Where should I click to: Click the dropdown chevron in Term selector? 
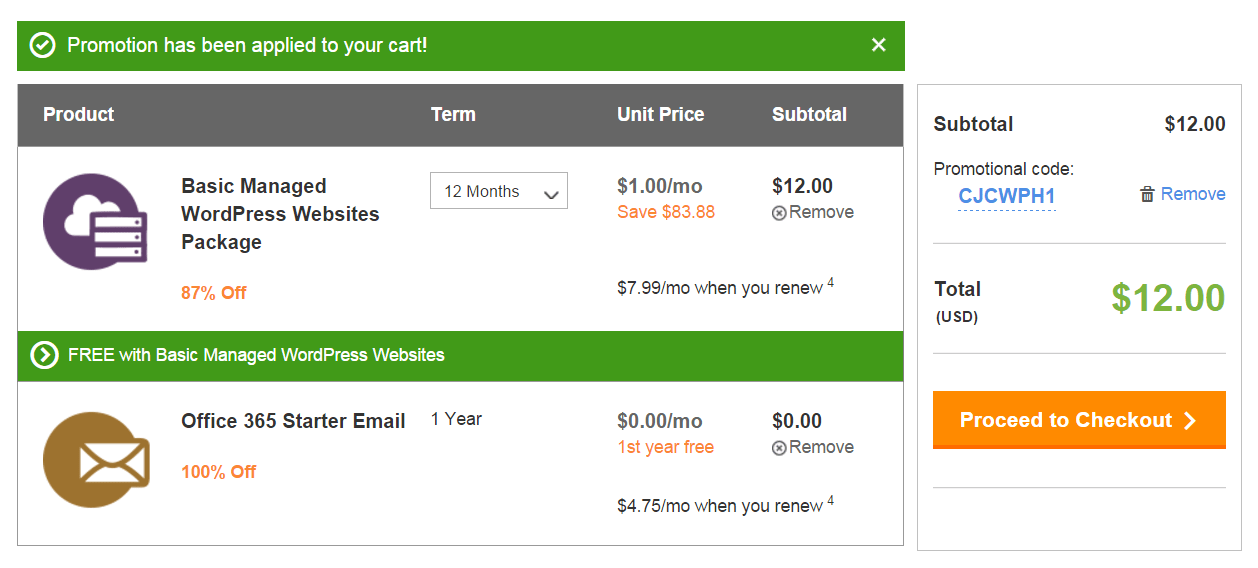[x=551, y=194]
